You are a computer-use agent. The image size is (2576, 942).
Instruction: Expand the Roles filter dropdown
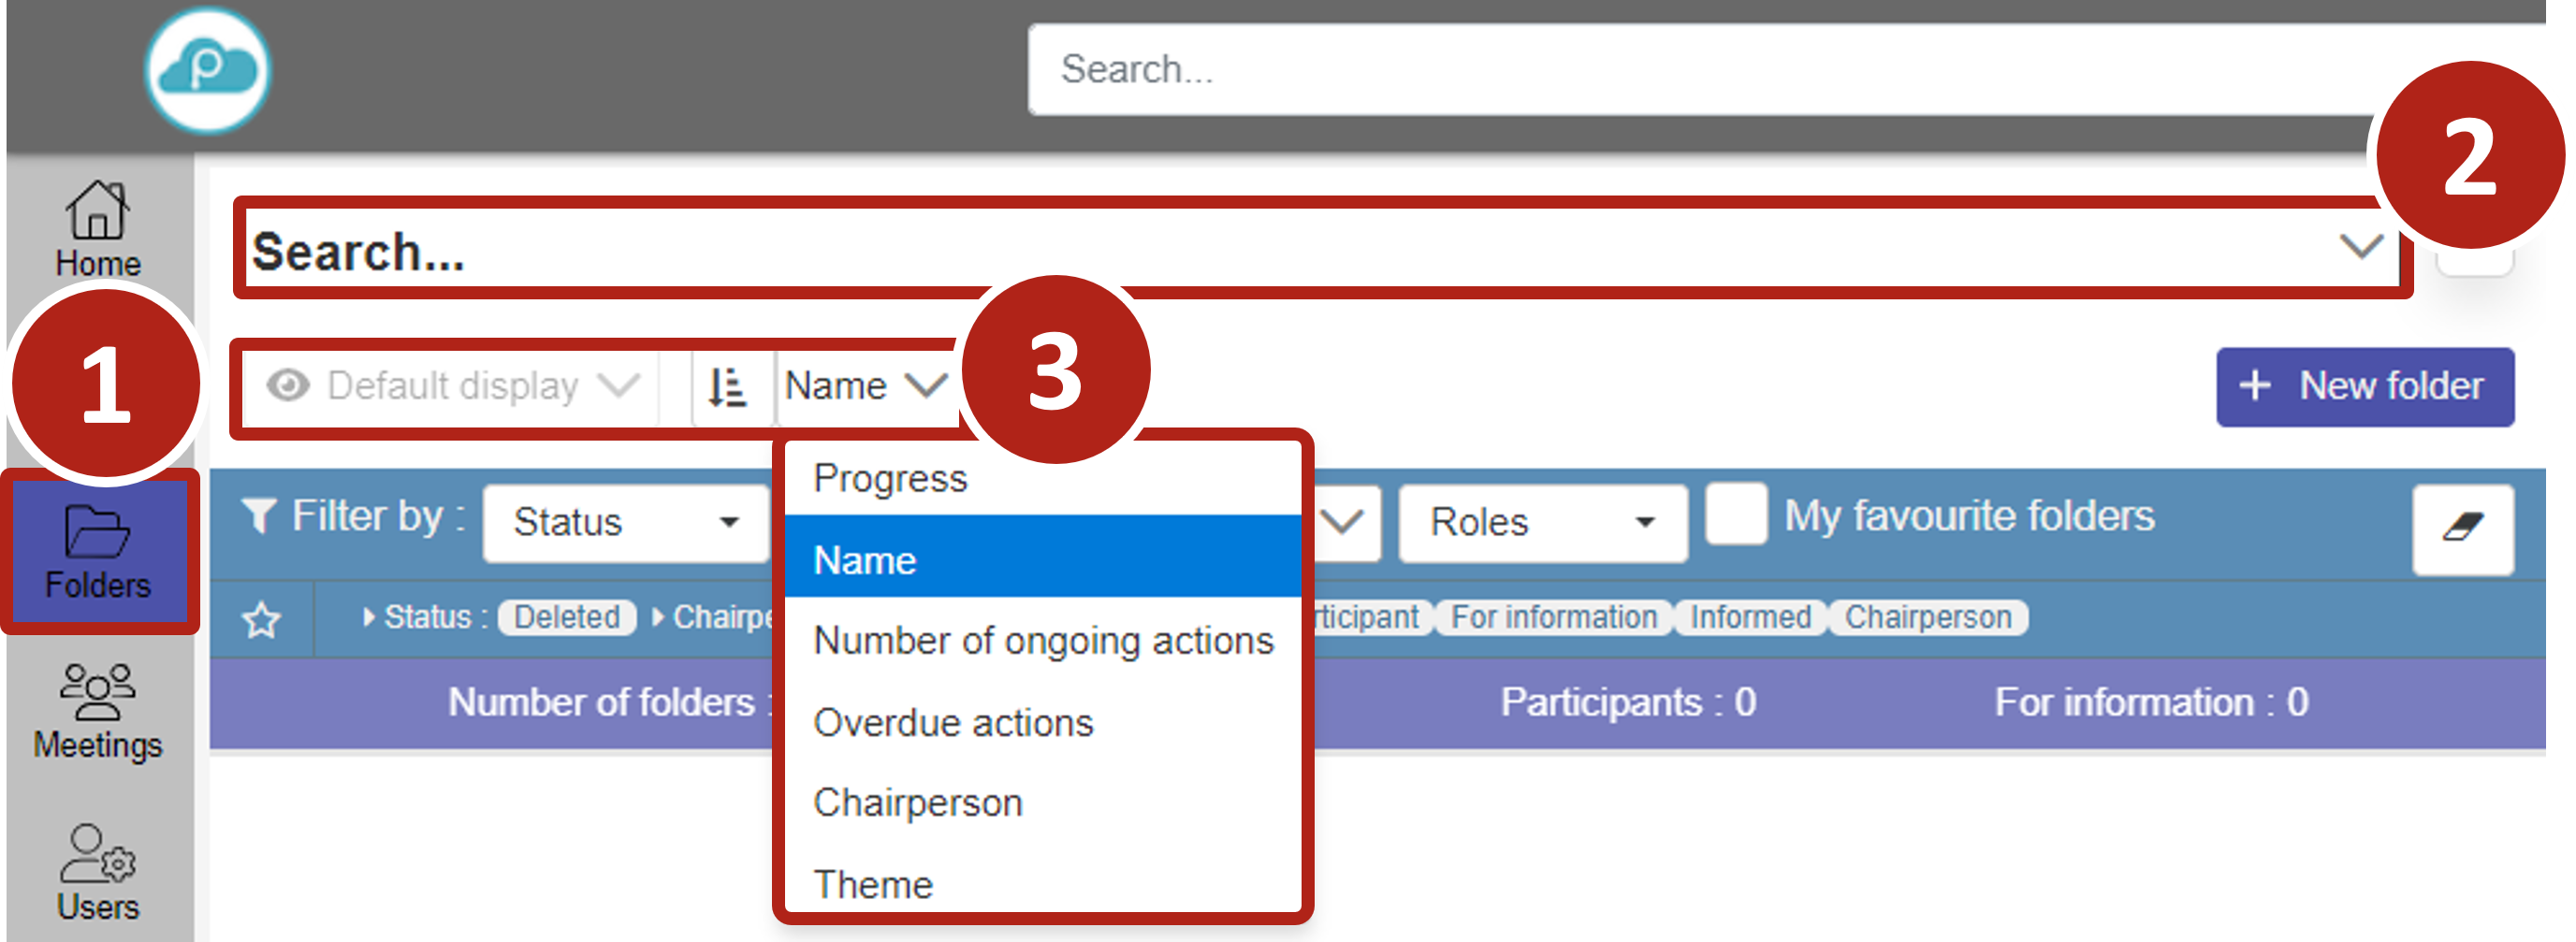point(1541,522)
